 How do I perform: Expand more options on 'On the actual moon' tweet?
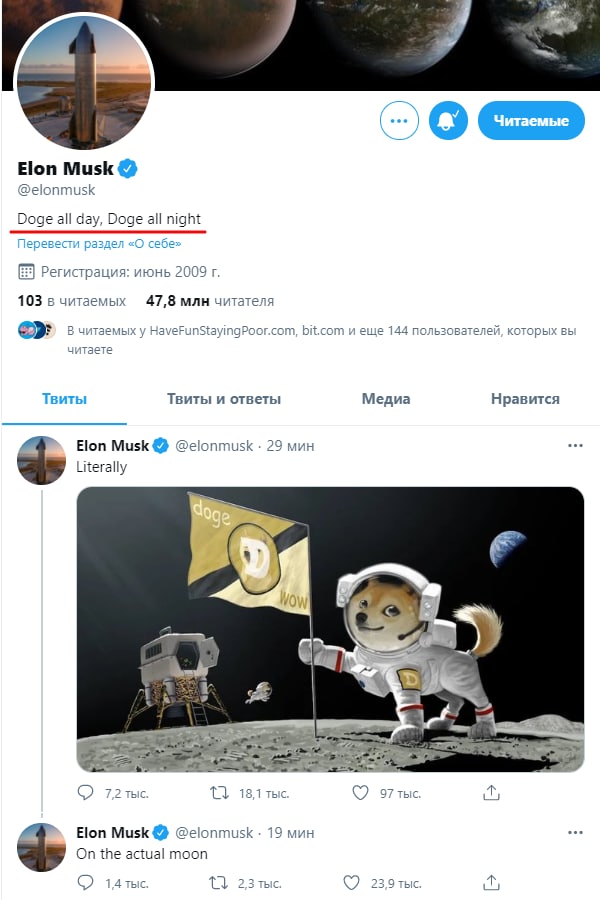(575, 832)
